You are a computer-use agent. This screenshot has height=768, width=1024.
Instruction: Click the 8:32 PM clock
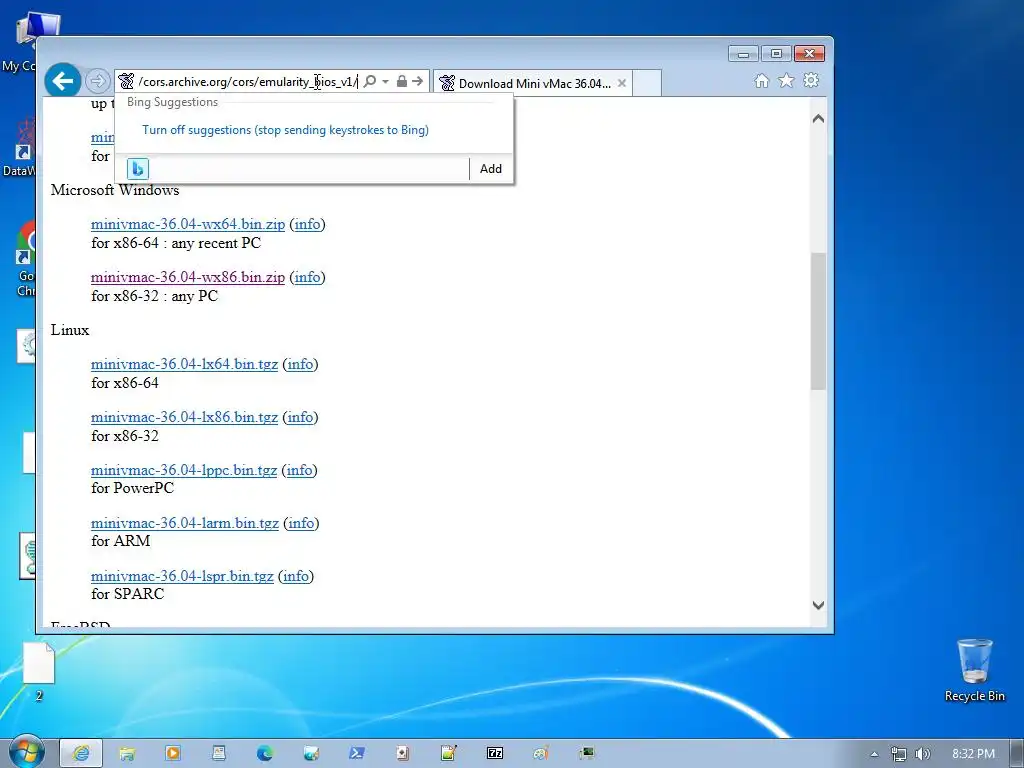coord(973,754)
